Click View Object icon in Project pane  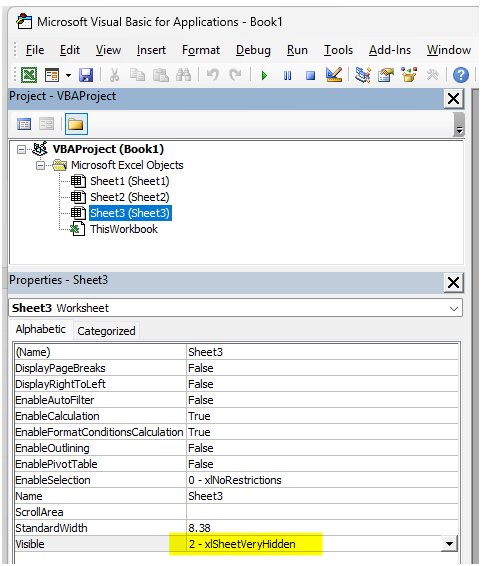[47, 125]
